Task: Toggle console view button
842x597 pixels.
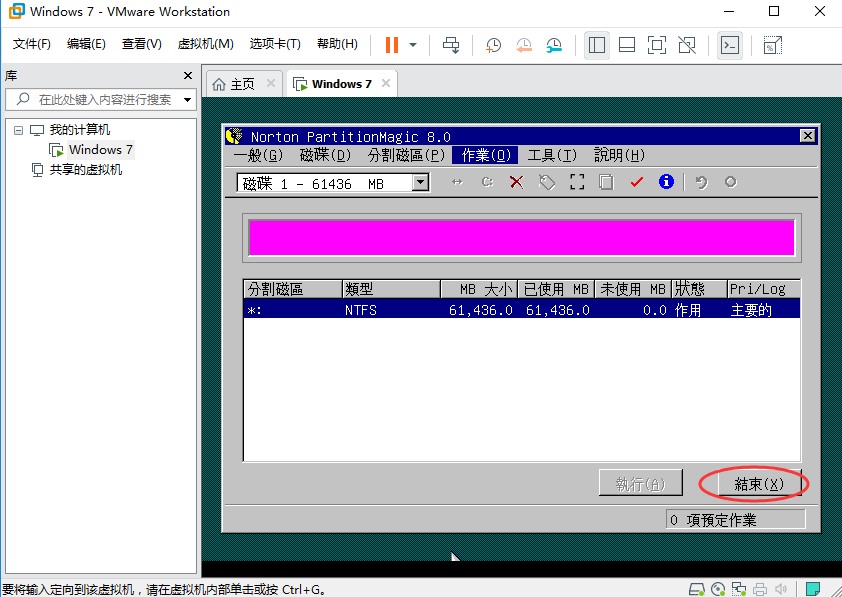Action: pyautogui.click(x=730, y=45)
